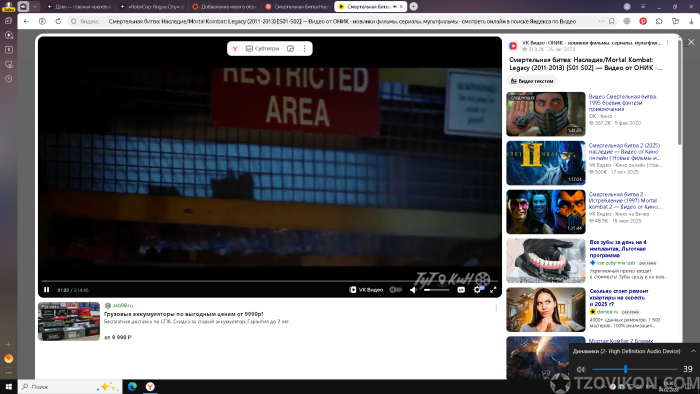Viewport: 700px width, 394px height.
Task: Open 'Видео текстом' transcript button
Action: coord(532,81)
